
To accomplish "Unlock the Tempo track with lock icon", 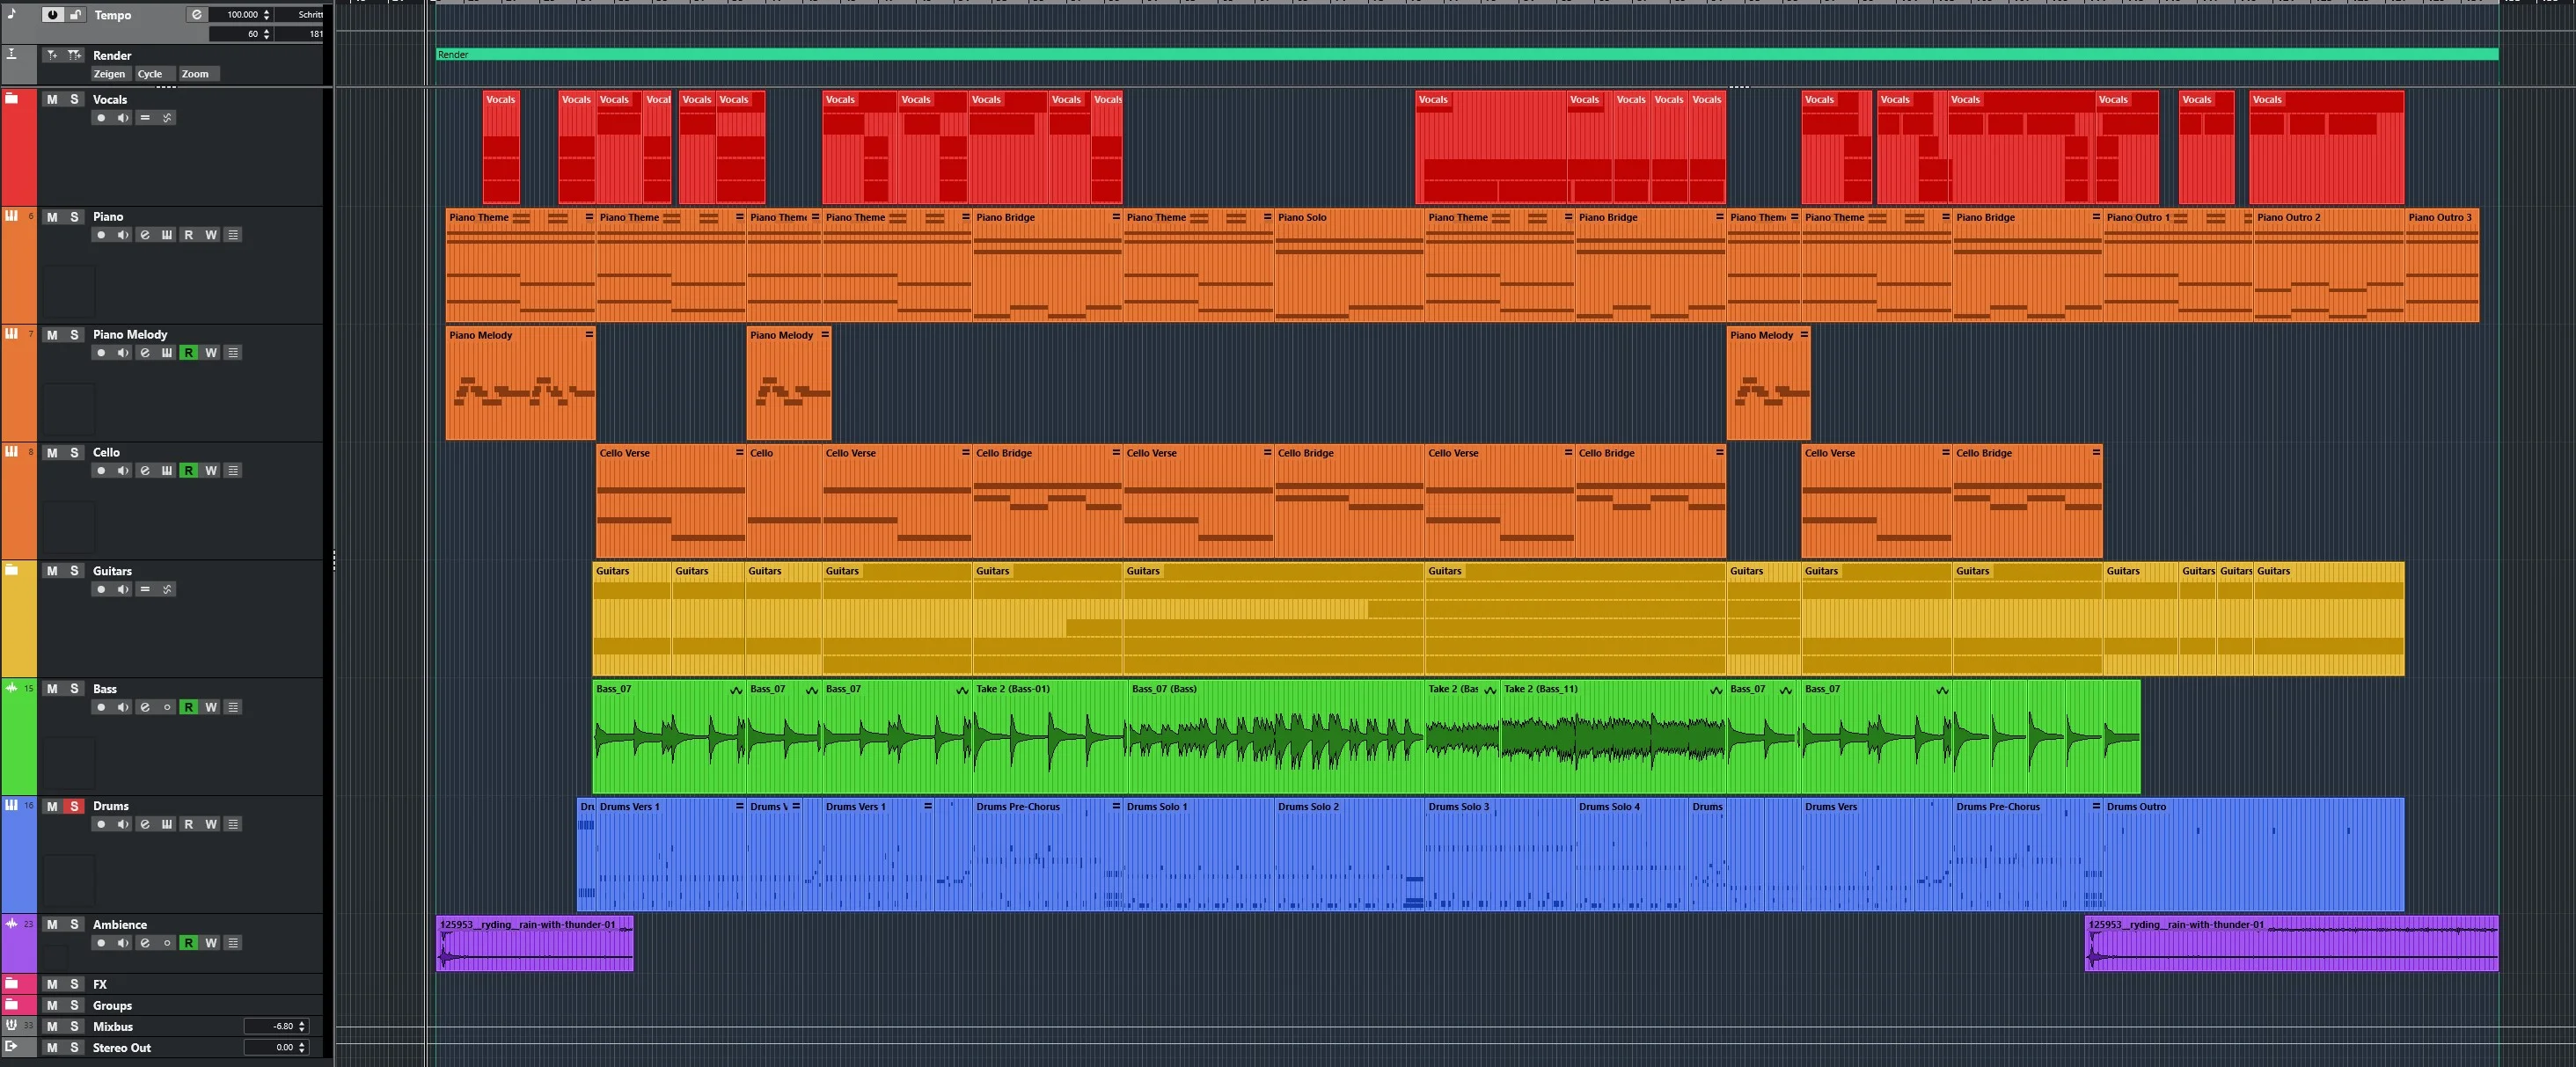I will (x=75, y=15).
